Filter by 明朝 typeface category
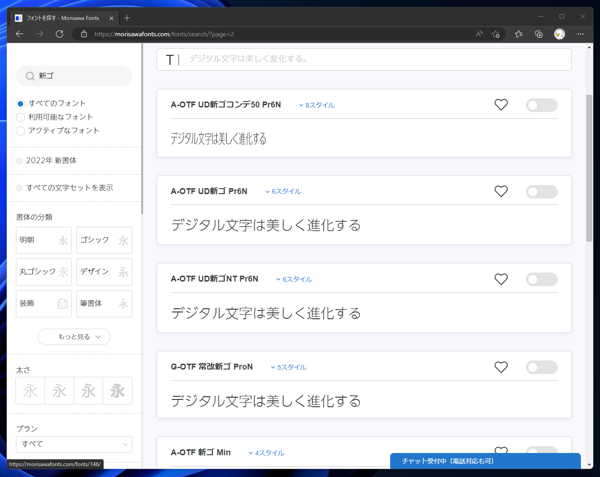 (44, 240)
